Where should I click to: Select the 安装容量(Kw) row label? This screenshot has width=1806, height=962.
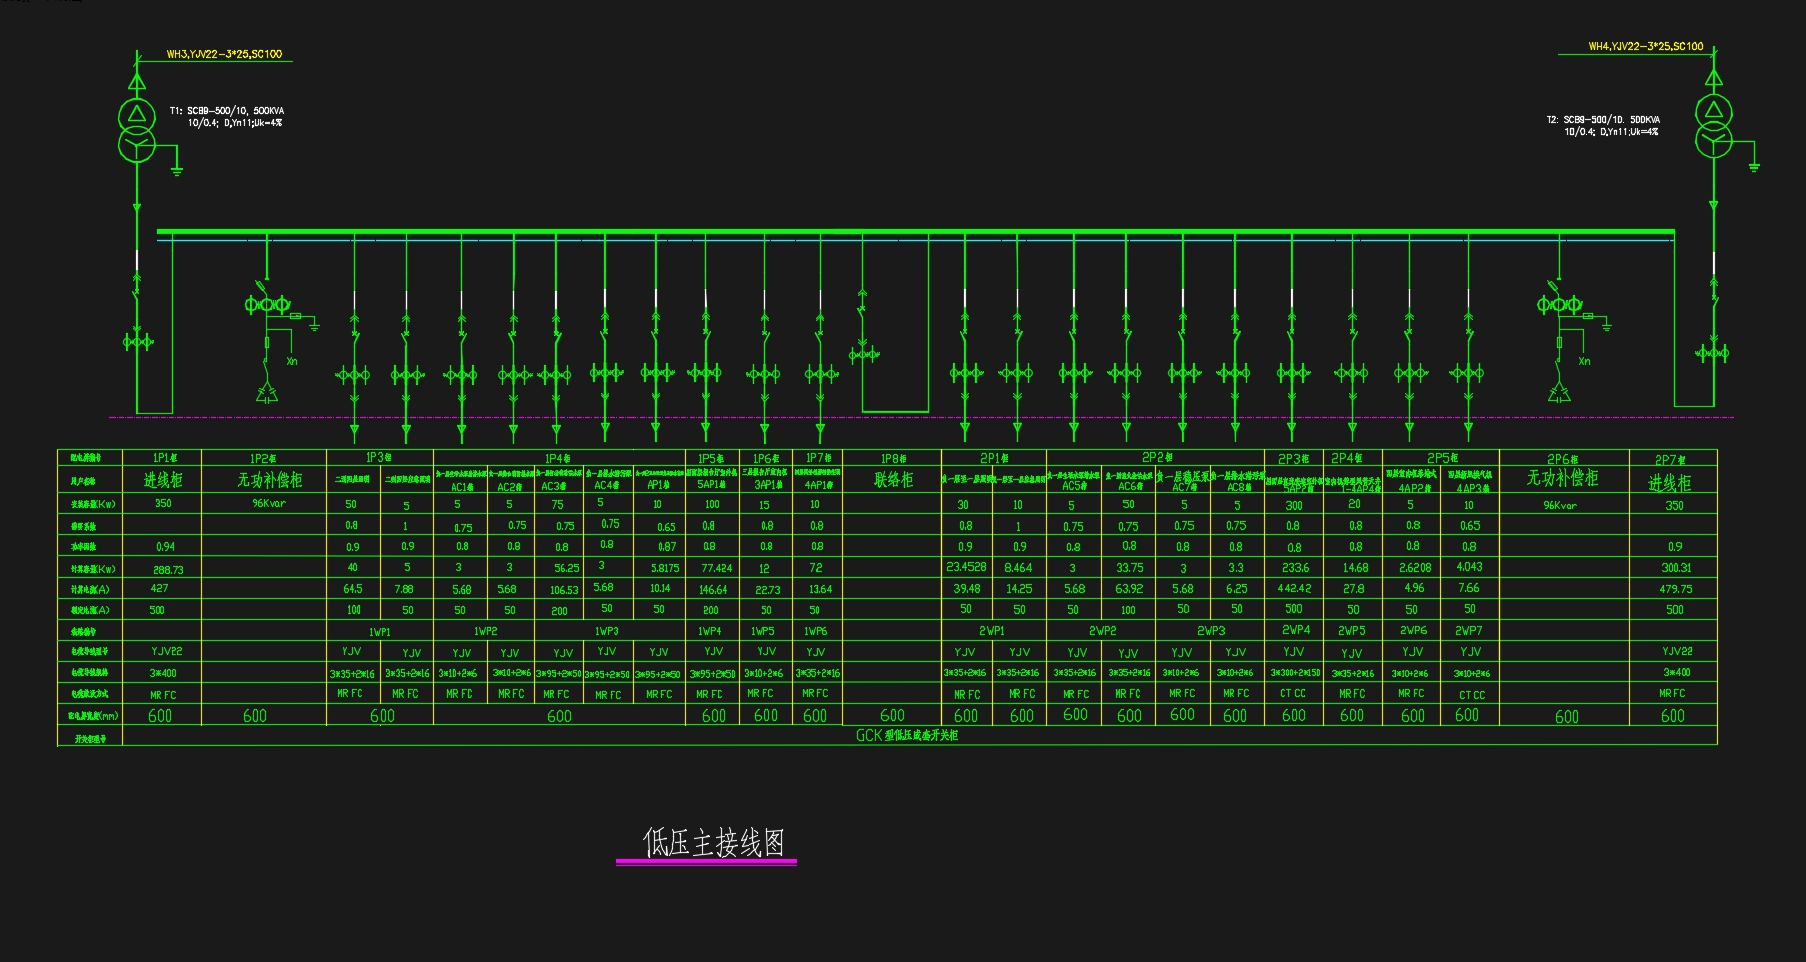point(92,504)
